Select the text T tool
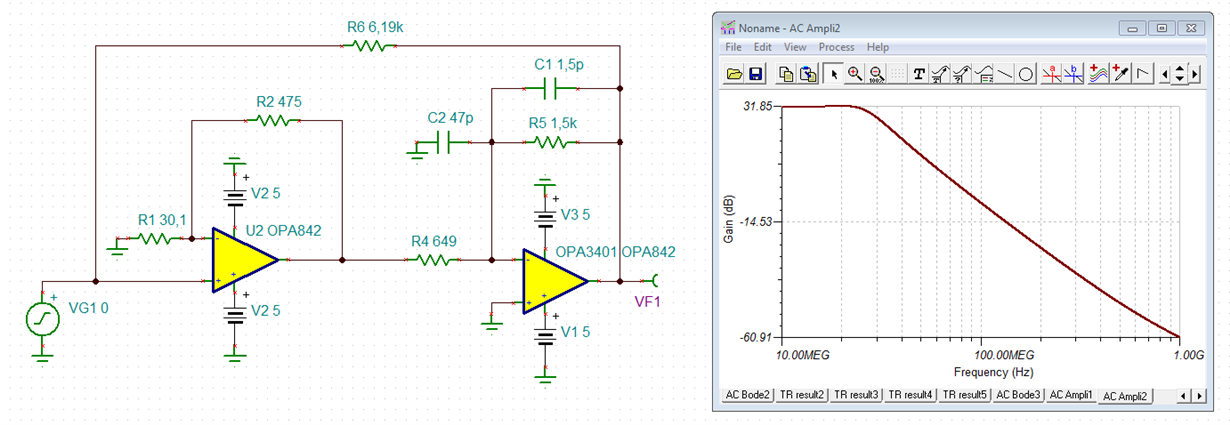The height and width of the screenshot is (425, 1230). point(919,73)
